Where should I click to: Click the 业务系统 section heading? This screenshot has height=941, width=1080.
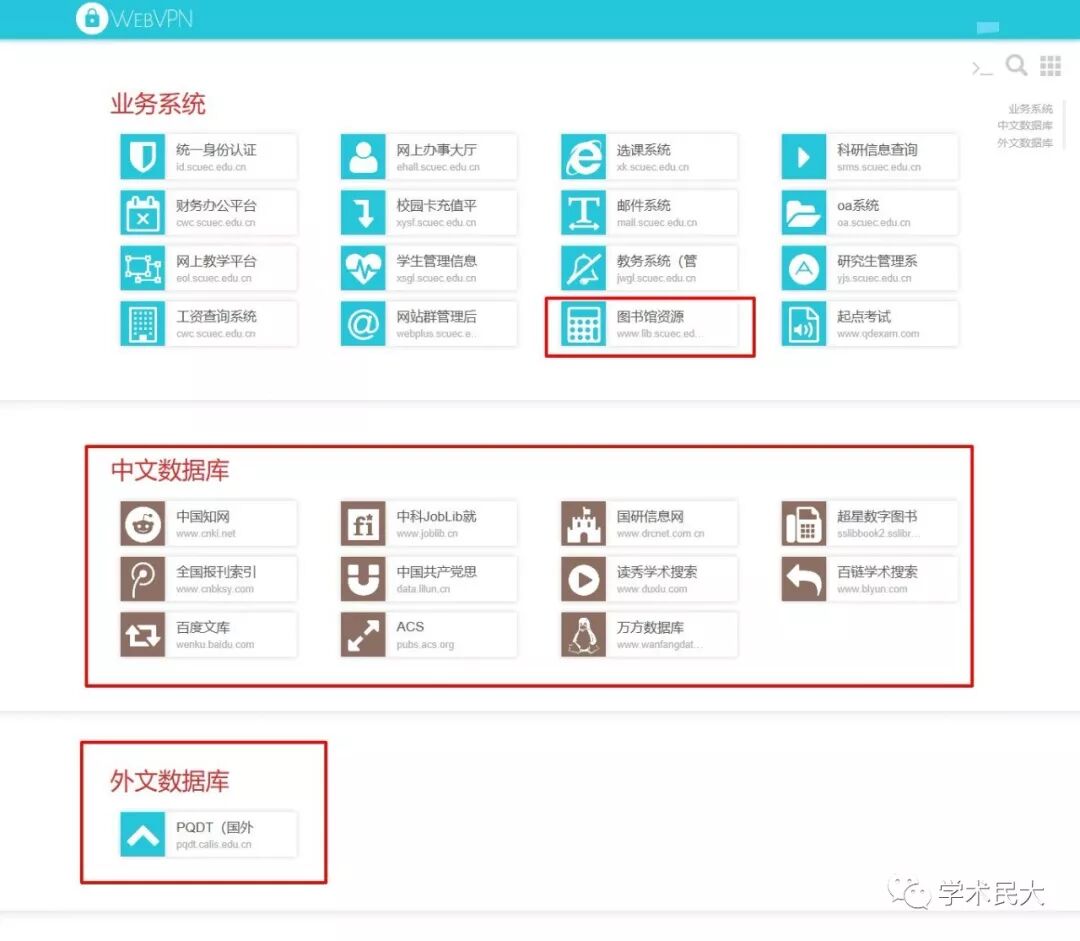coord(158,104)
